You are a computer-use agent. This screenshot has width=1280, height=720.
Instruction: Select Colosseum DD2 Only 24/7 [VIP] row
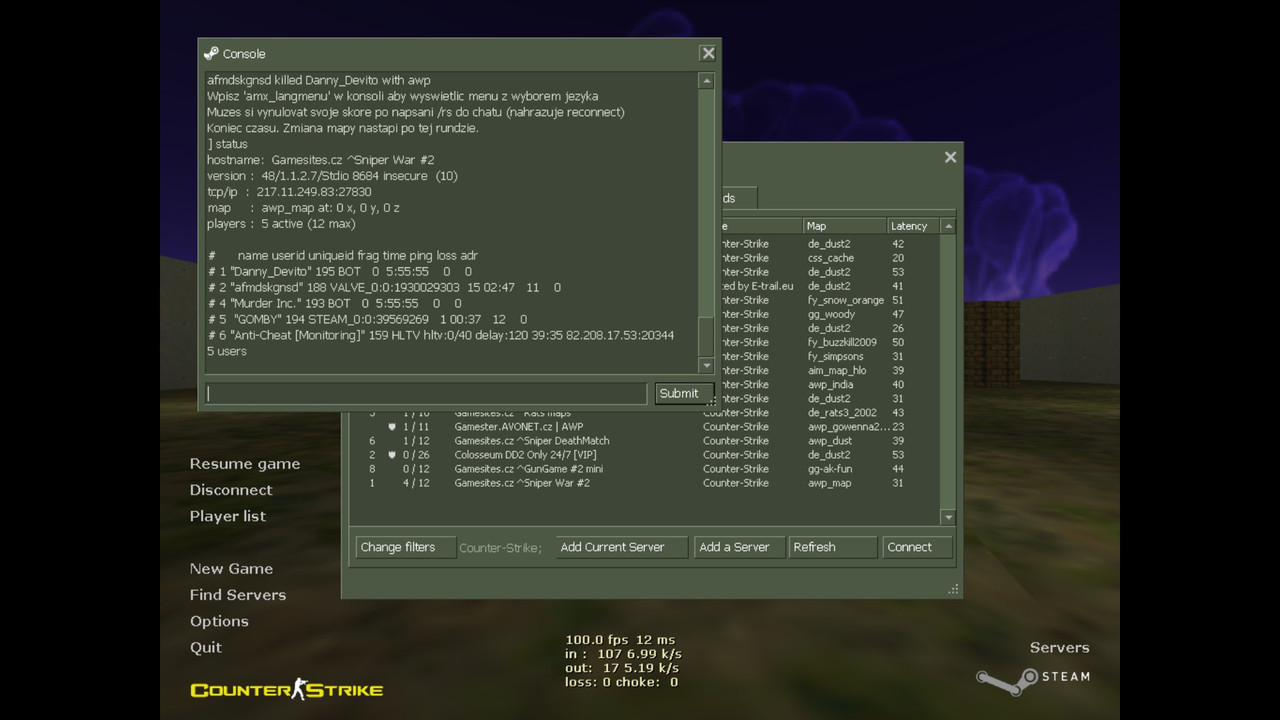click(645, 455)
